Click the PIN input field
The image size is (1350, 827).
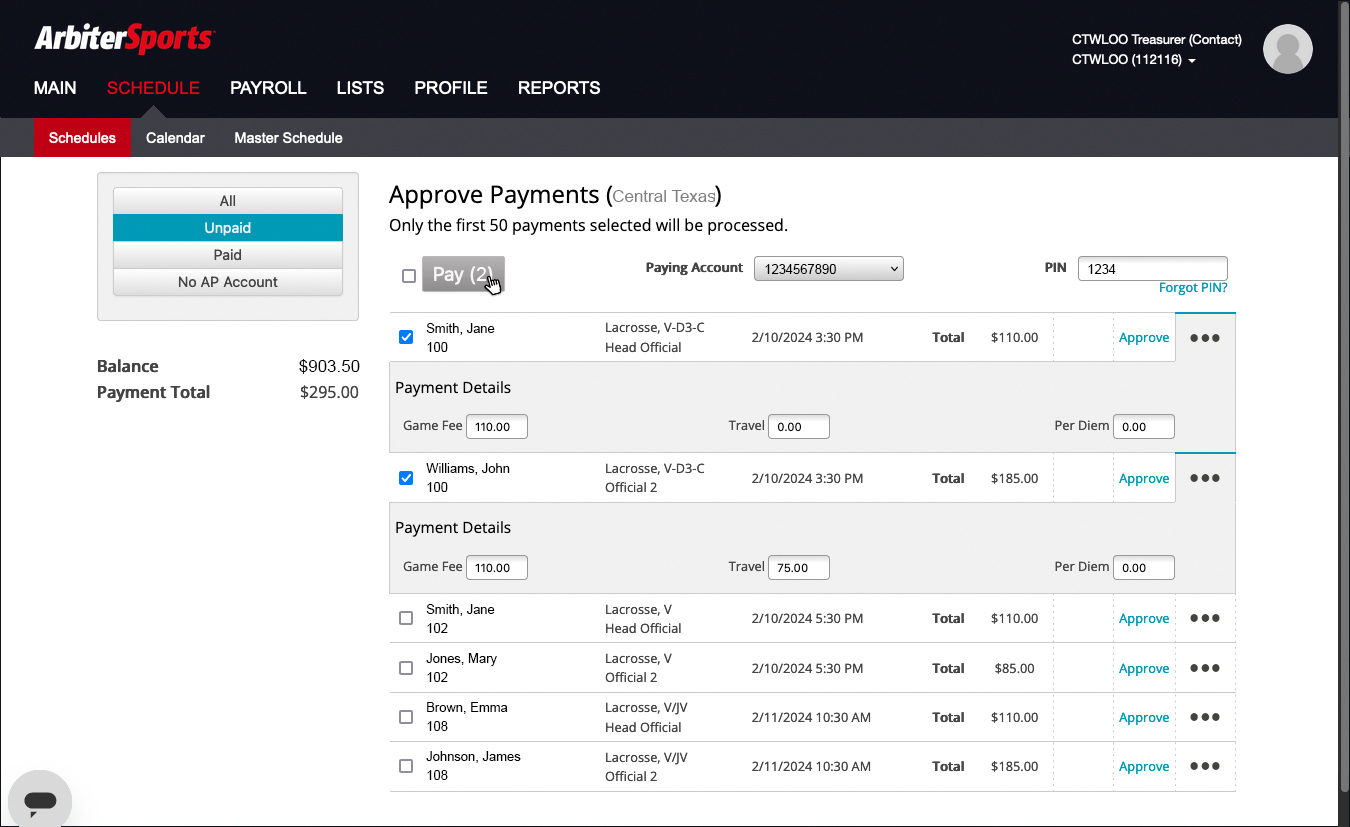pos(1152,269)
